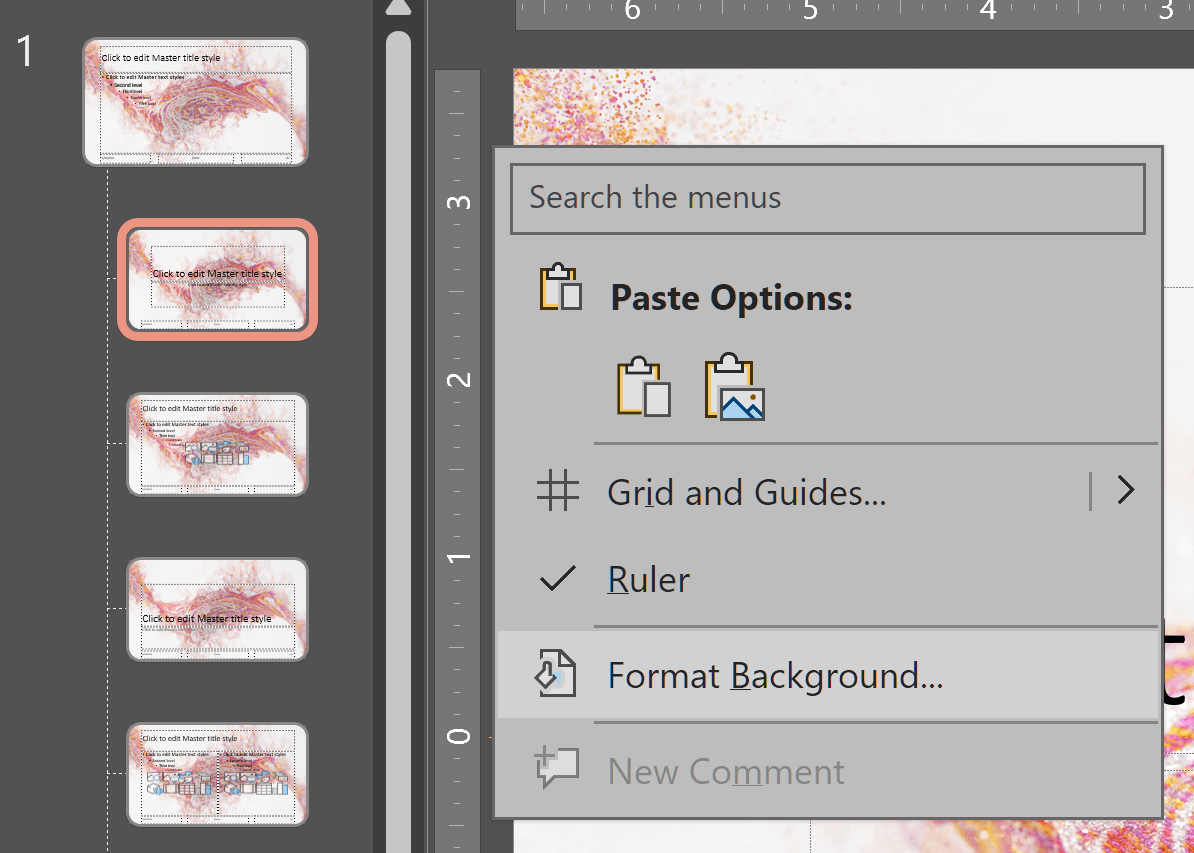Viewport: 1194px width, 853px height.
Task: Select the Section Header layout thumbnail
Action: click(217, 609)
